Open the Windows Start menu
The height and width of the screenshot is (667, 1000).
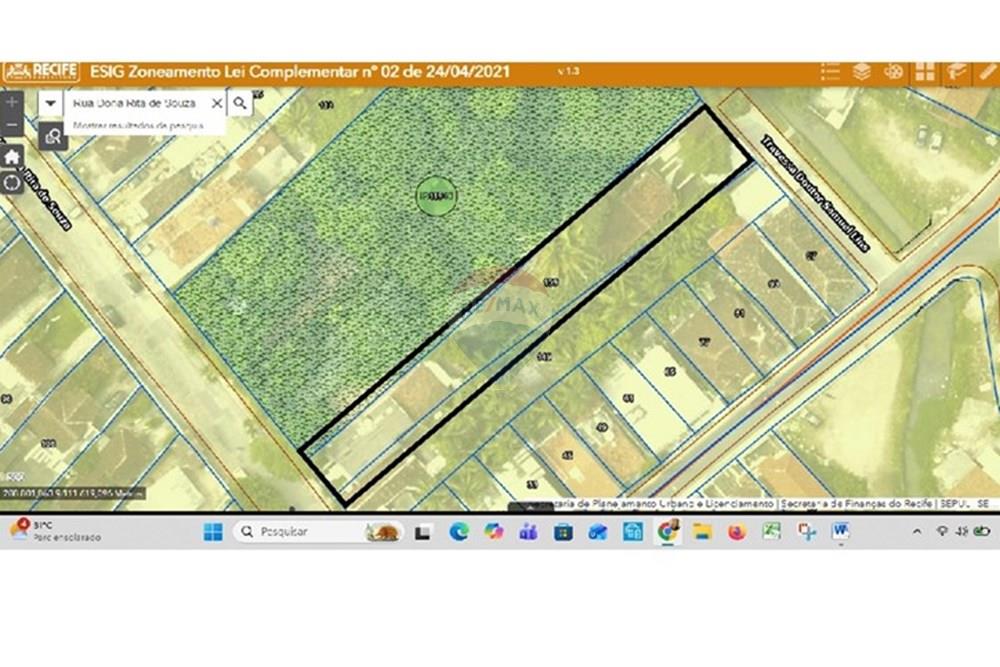[213, 532]
